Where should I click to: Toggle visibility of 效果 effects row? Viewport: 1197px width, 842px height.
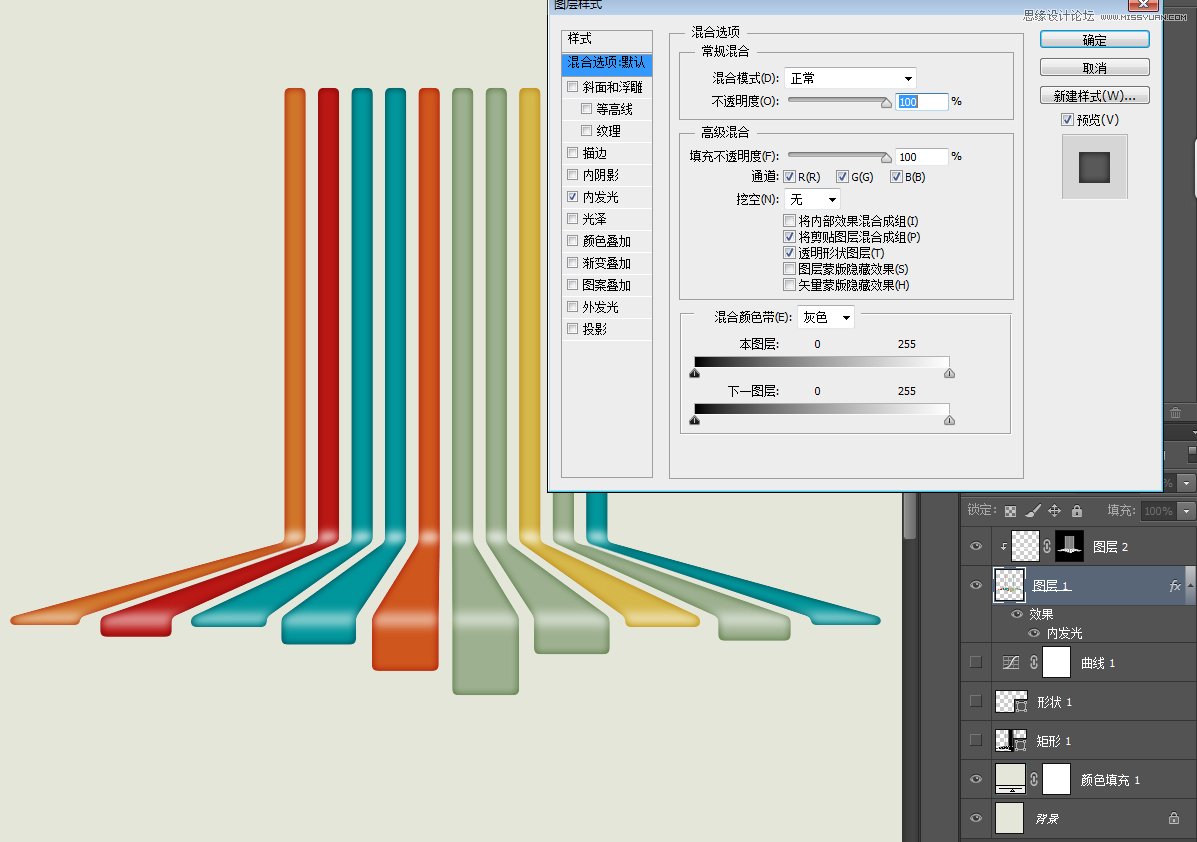click(1017, 614)
